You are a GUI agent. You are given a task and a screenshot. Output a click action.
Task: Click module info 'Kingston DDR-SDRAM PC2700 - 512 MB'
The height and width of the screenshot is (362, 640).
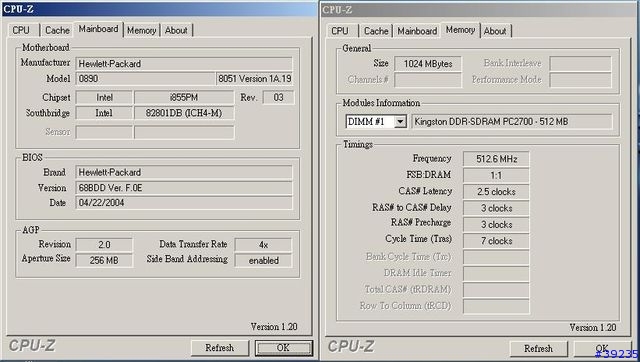click(x=512, y=122)
